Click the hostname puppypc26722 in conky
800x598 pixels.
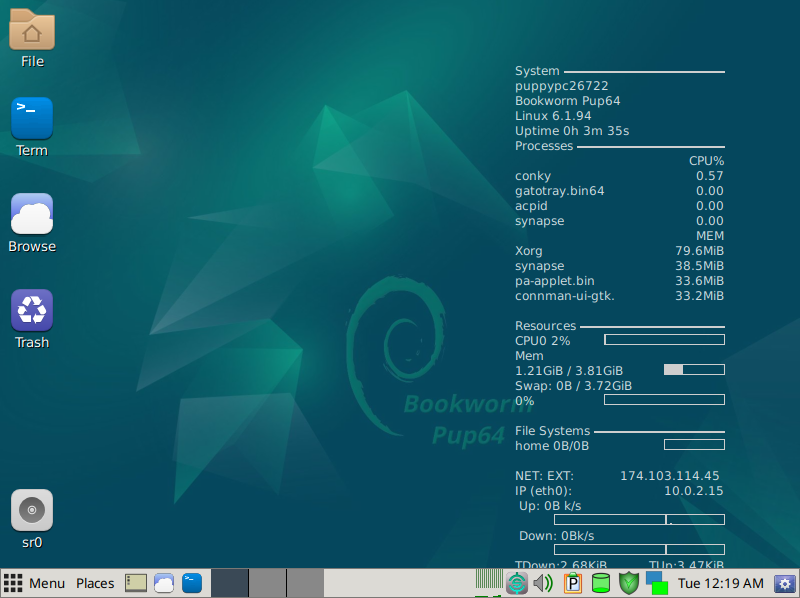coord(561,86)
